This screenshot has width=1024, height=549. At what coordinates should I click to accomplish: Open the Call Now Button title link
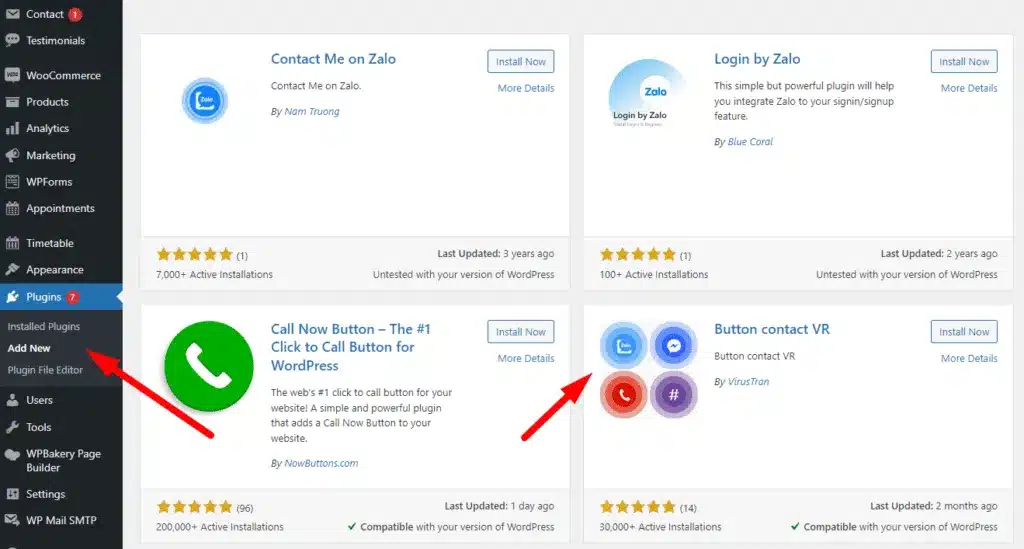point(351,347)
